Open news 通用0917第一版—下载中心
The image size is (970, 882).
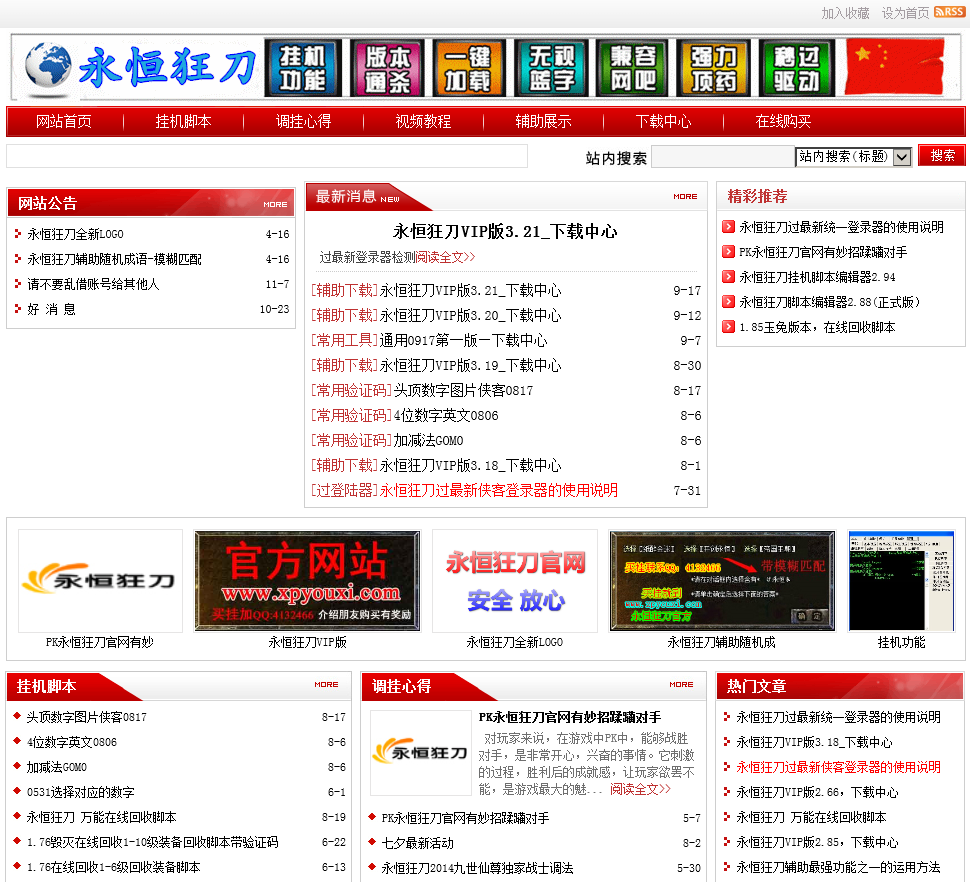tap(463, 341)
